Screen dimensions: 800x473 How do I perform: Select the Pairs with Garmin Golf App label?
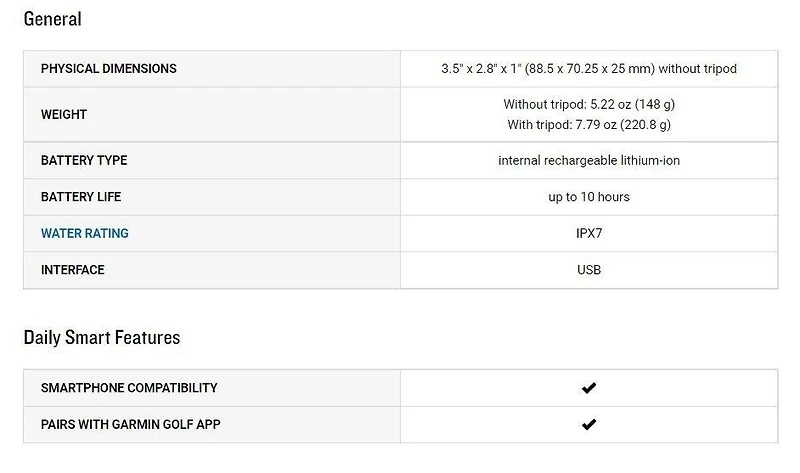tap(131, 424)
